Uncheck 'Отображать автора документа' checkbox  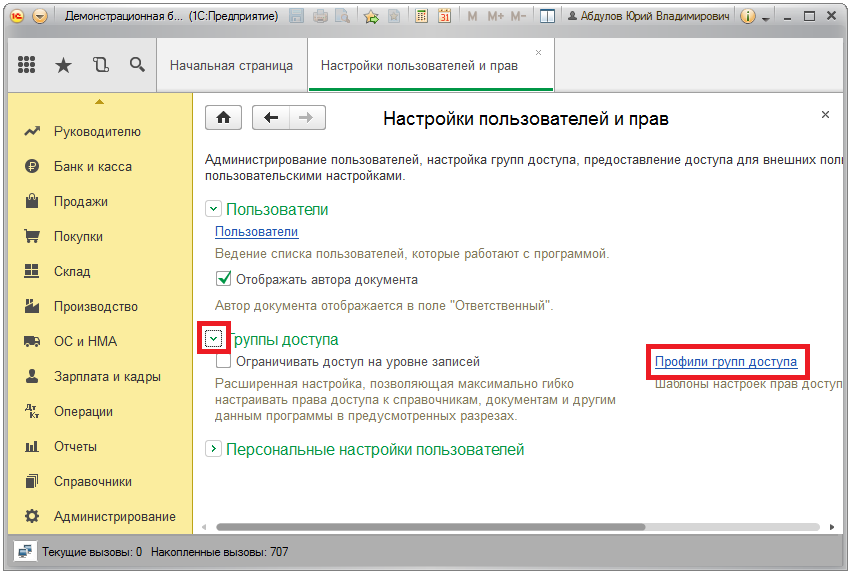coord(224,280)
